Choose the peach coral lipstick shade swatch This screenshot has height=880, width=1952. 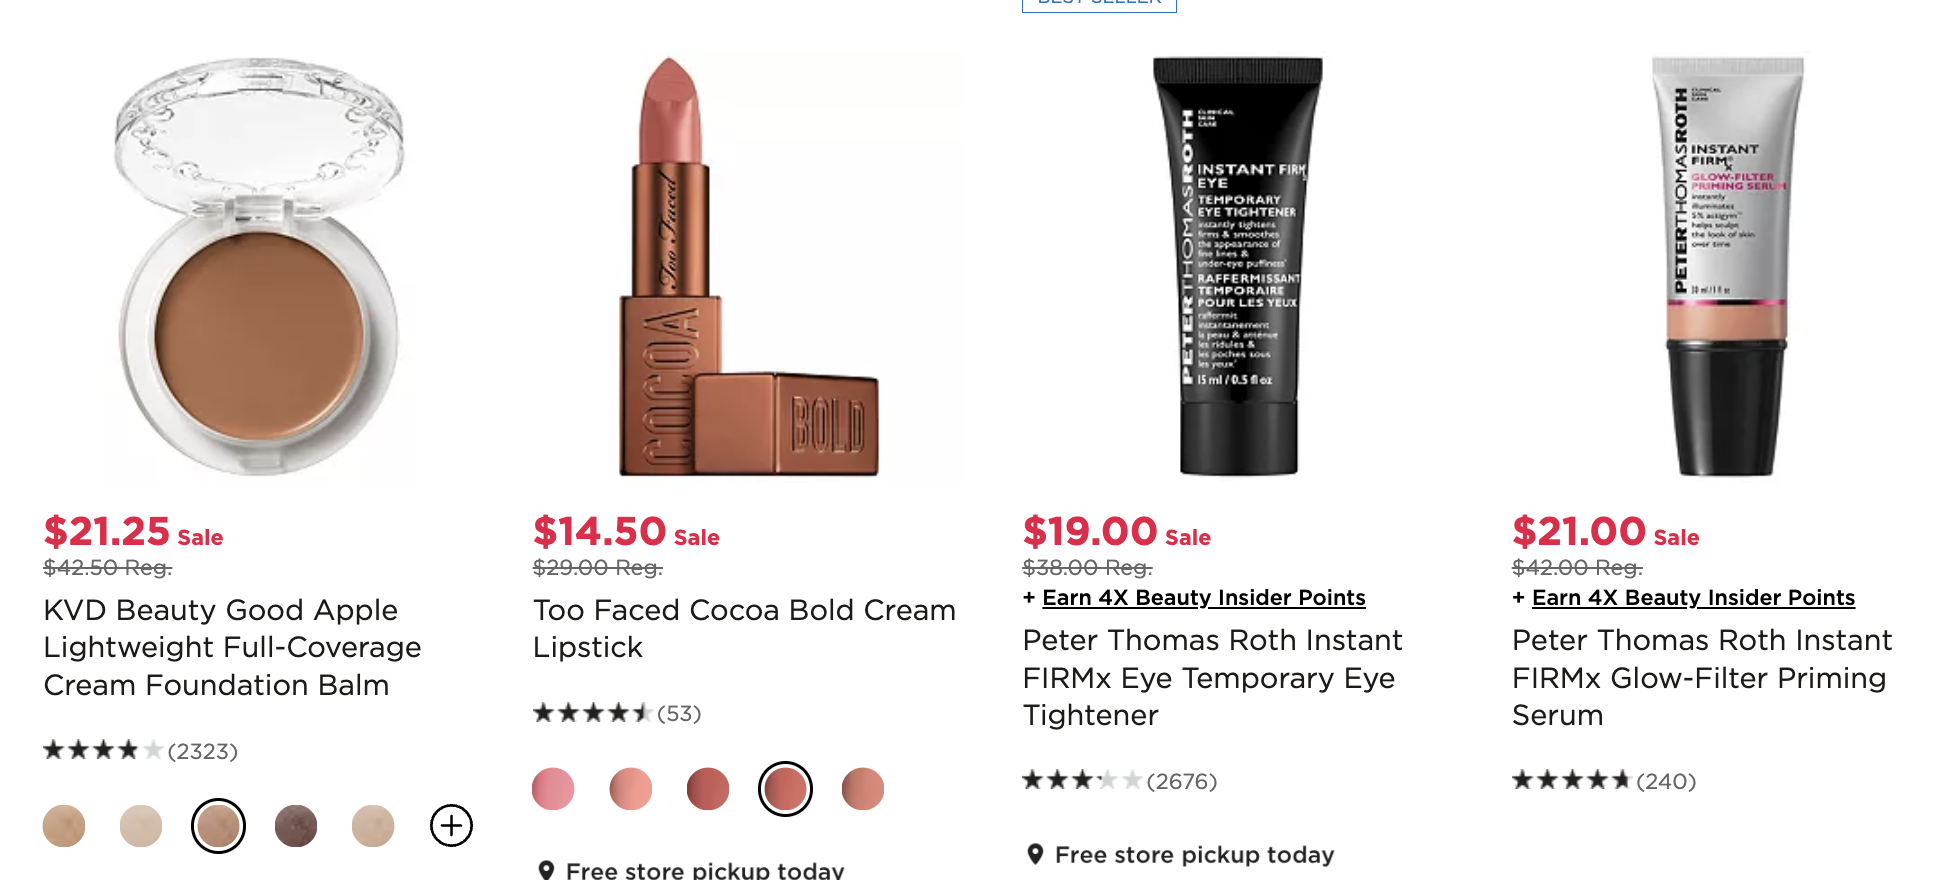[631, 789]
